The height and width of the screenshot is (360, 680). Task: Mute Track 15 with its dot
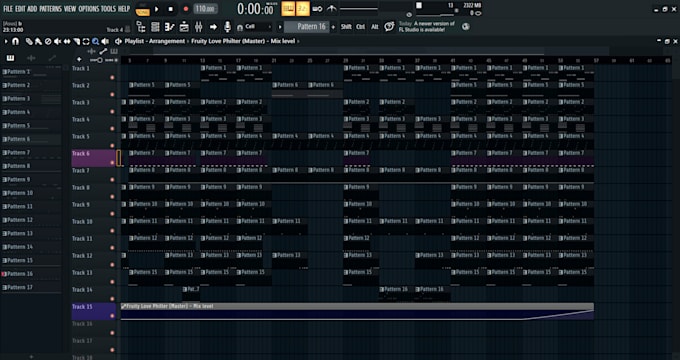(112, 316)
